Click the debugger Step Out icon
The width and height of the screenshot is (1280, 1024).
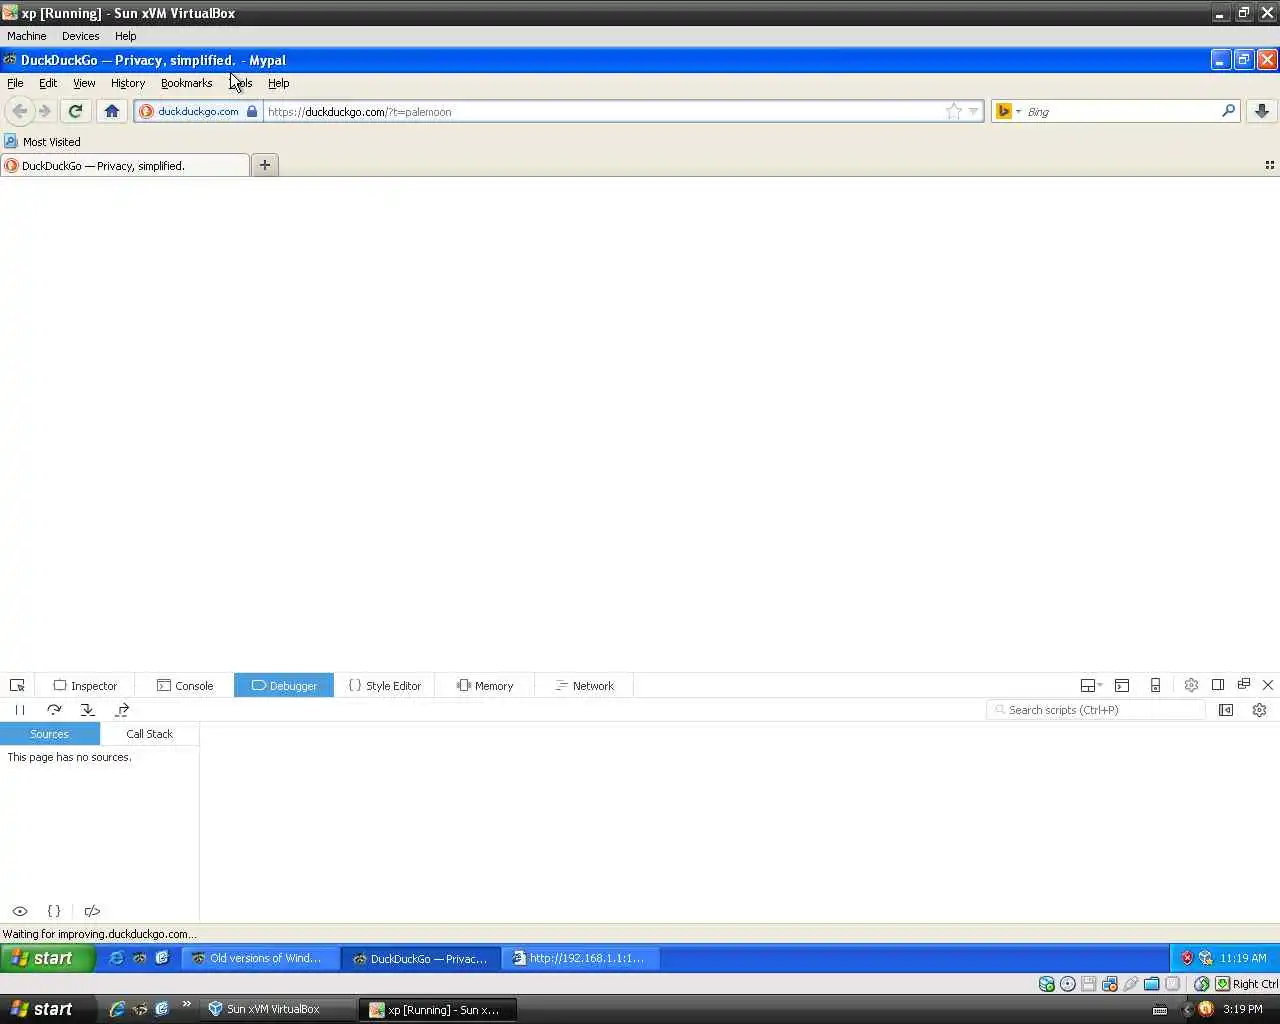point(122,710)
